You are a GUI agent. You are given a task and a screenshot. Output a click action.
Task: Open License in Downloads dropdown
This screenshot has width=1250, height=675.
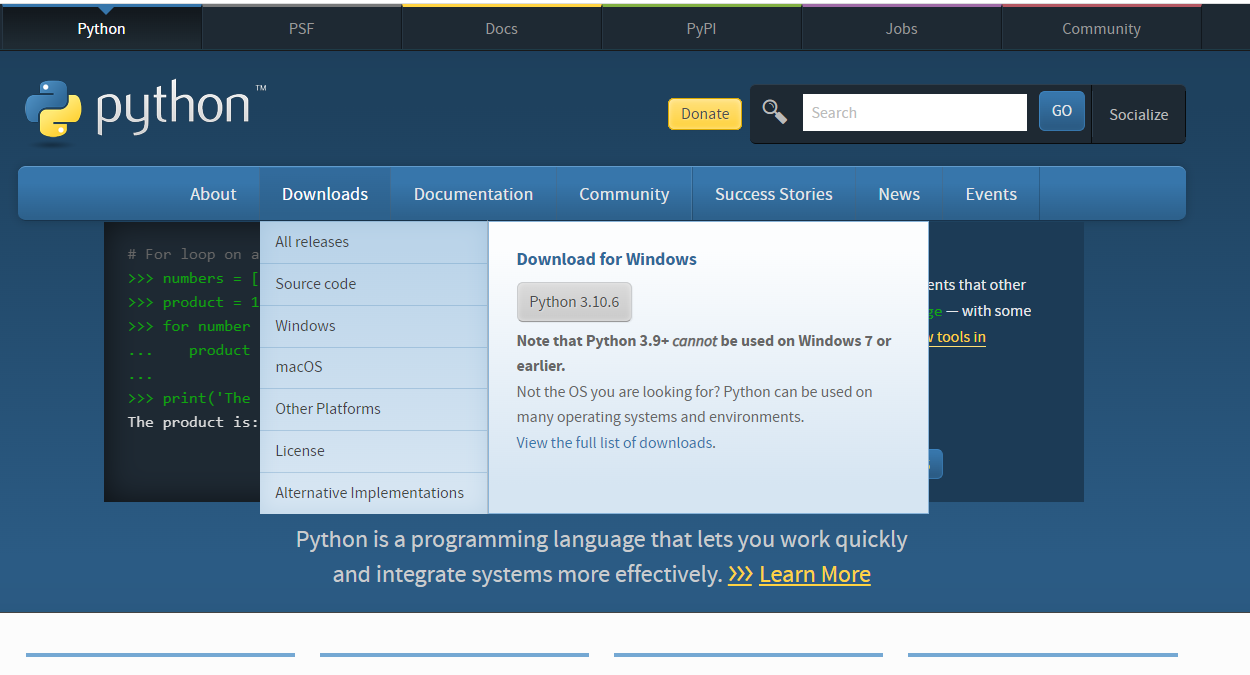pos(374,451)
